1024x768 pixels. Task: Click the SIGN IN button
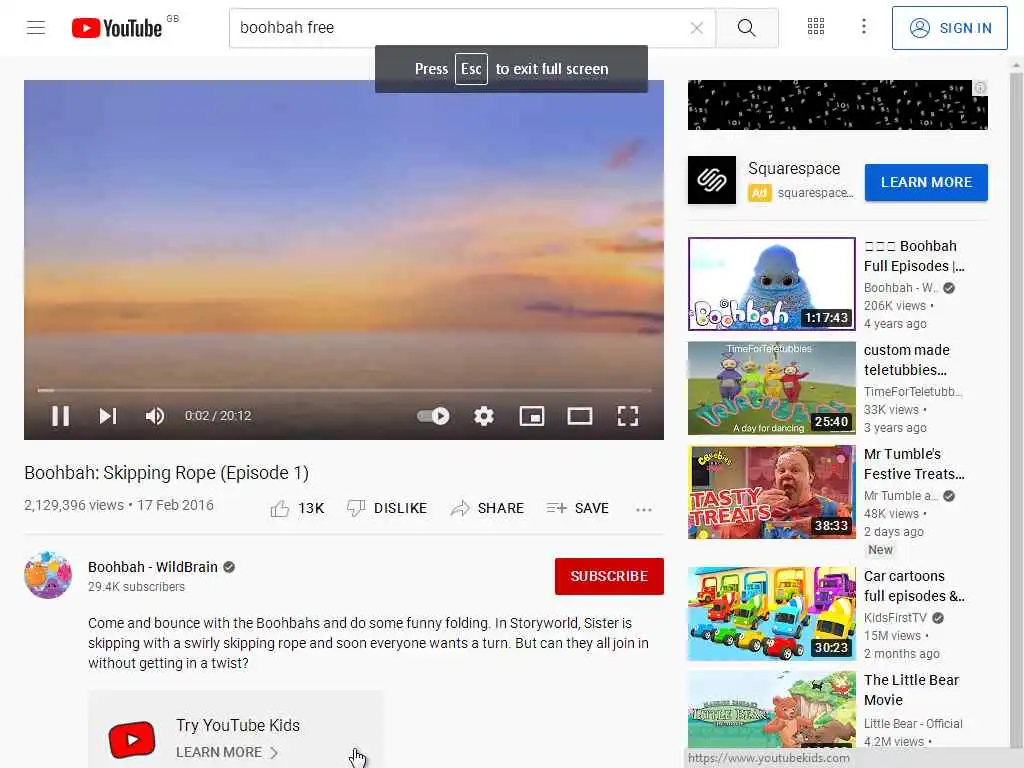950,28
